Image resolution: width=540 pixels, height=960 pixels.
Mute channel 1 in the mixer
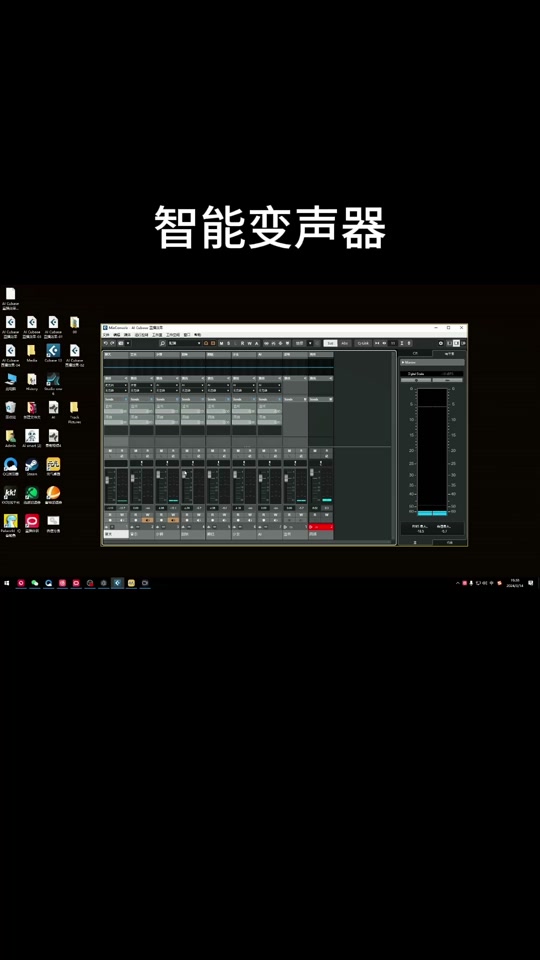[110, 451]
